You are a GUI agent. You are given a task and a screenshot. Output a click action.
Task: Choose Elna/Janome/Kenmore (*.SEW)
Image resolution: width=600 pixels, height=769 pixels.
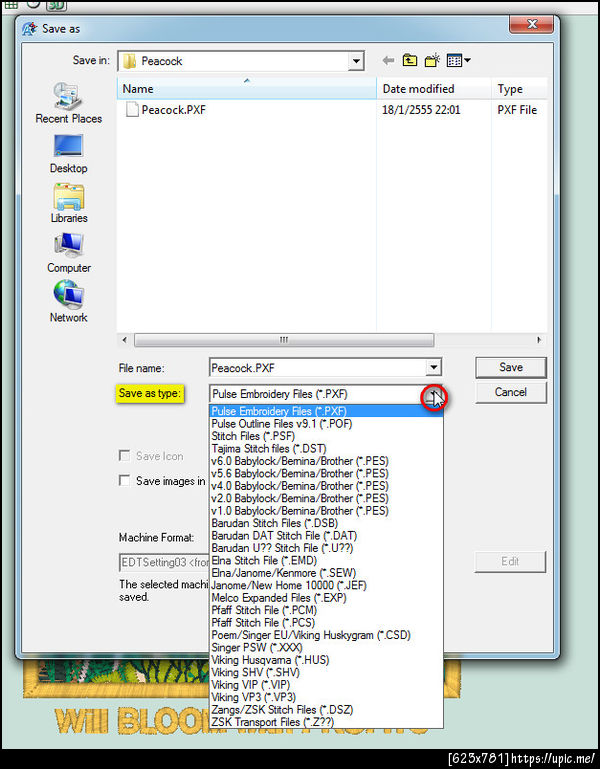pos(326,573)
